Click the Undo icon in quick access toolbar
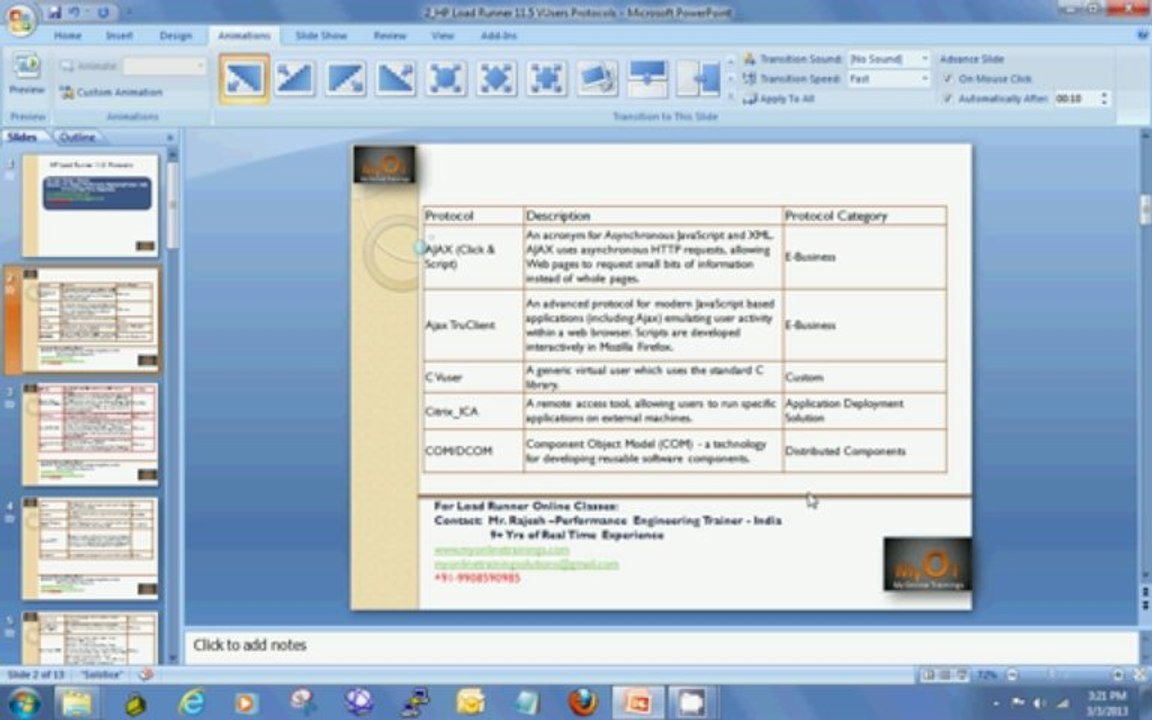 pyautogui.click(x=74, y=12)
